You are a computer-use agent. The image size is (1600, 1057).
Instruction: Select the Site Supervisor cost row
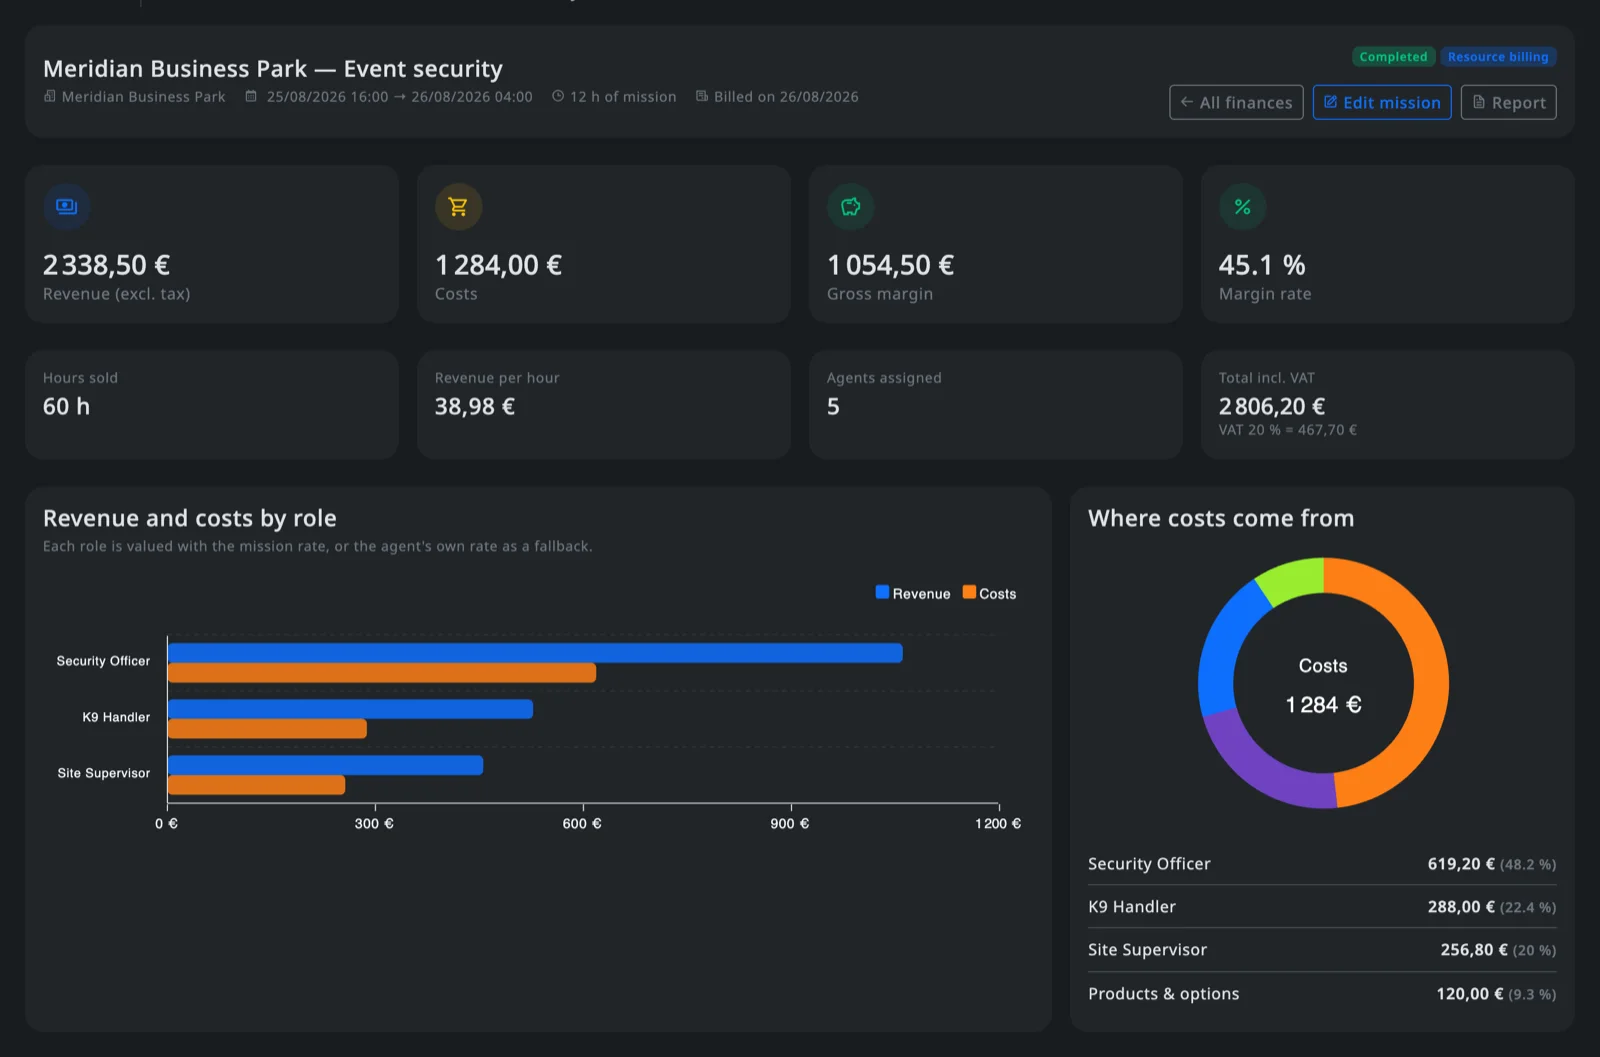[x=1322, y=950]
